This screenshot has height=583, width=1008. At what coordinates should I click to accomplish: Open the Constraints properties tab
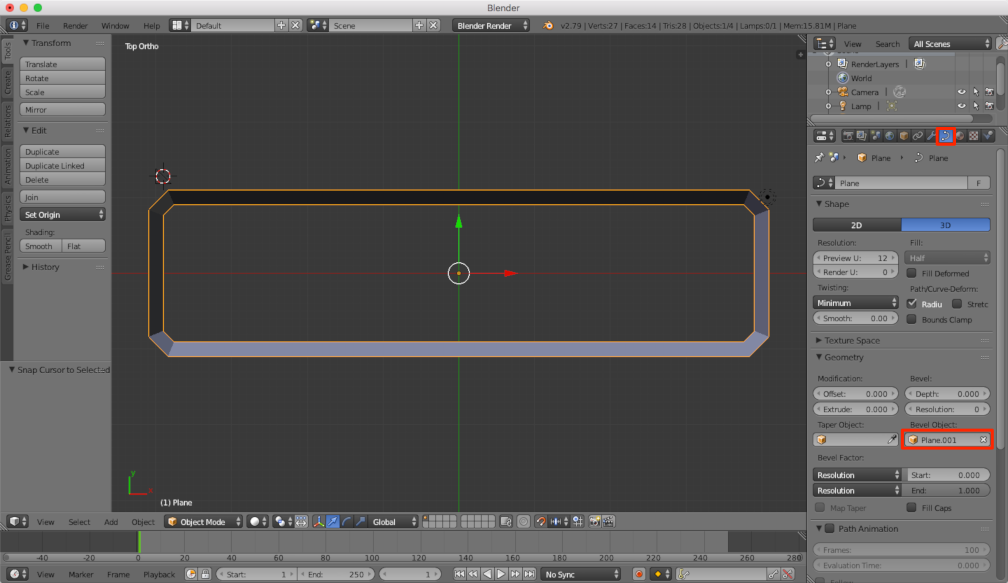917,136
